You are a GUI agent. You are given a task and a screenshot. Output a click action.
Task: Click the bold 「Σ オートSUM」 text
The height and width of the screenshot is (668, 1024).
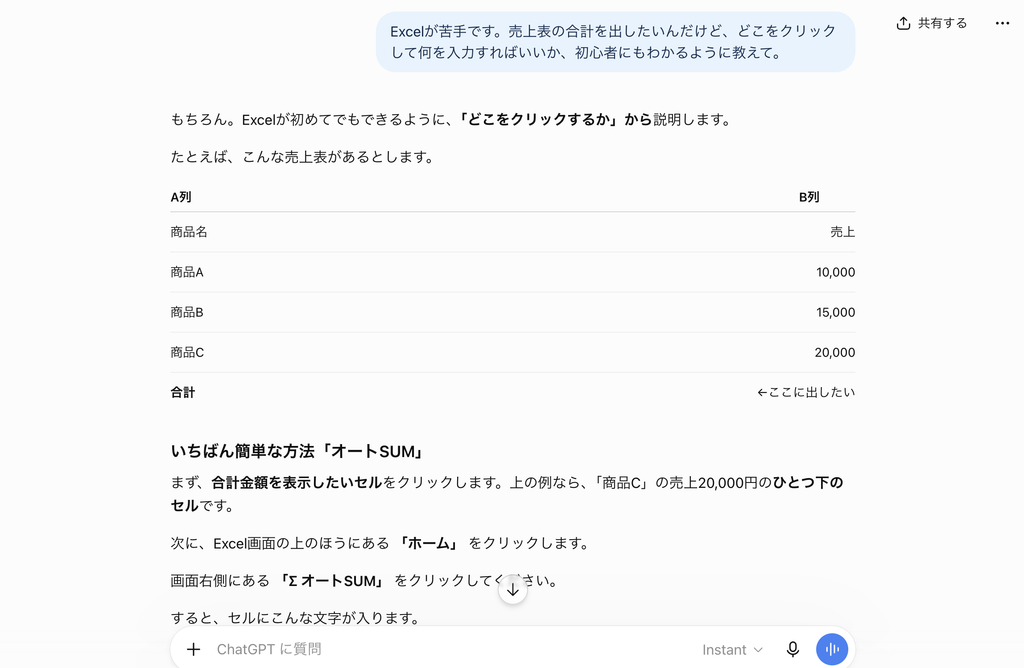[x=331, y=581]
